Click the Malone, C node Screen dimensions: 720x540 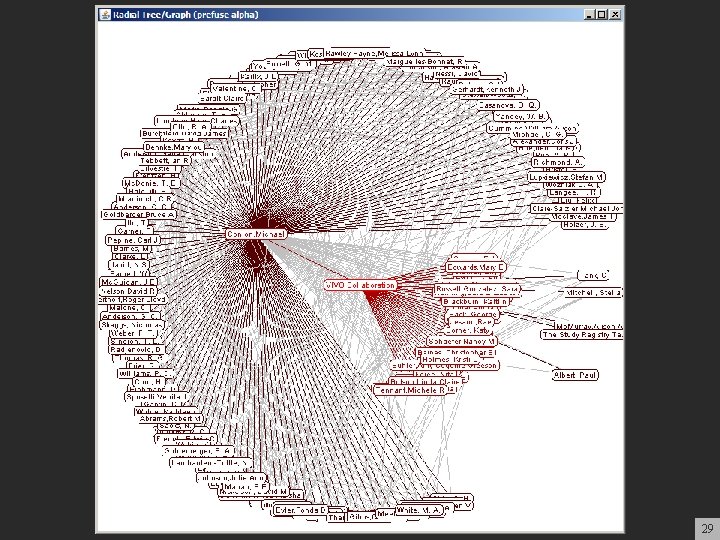coord(129,308)
